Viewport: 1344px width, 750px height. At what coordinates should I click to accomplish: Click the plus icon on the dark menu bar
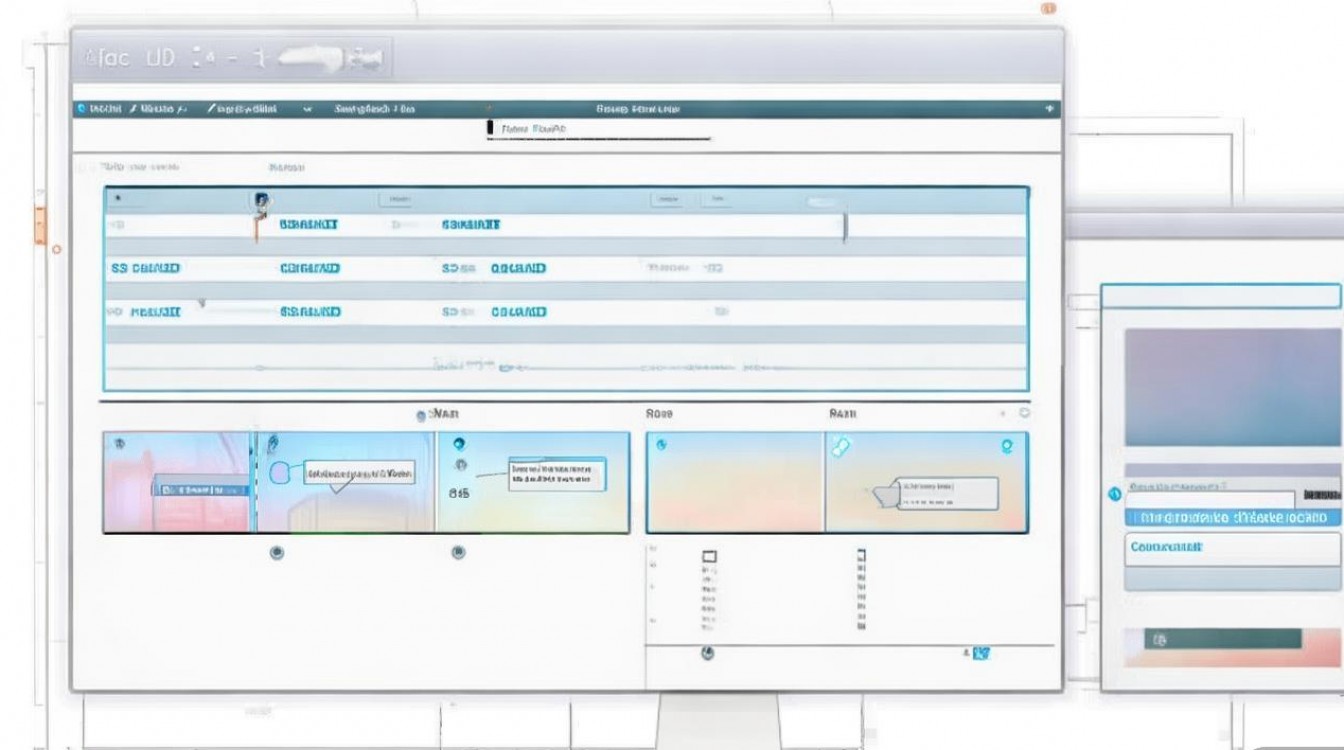pyautogui.click(x=1049, y=108)
